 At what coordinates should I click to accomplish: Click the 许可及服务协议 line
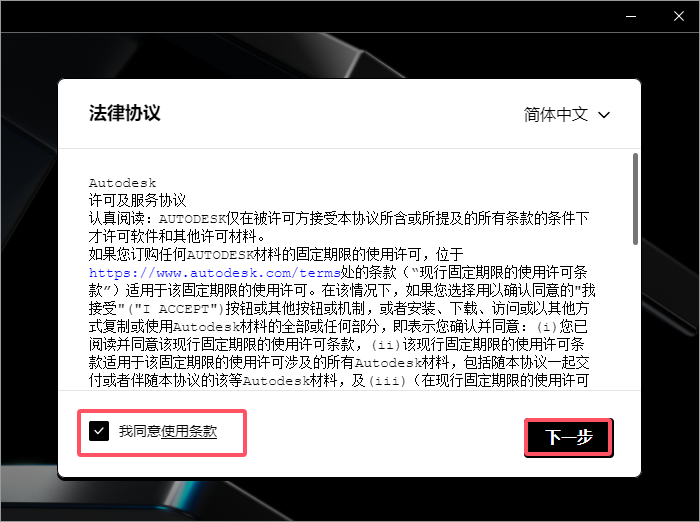138,200
